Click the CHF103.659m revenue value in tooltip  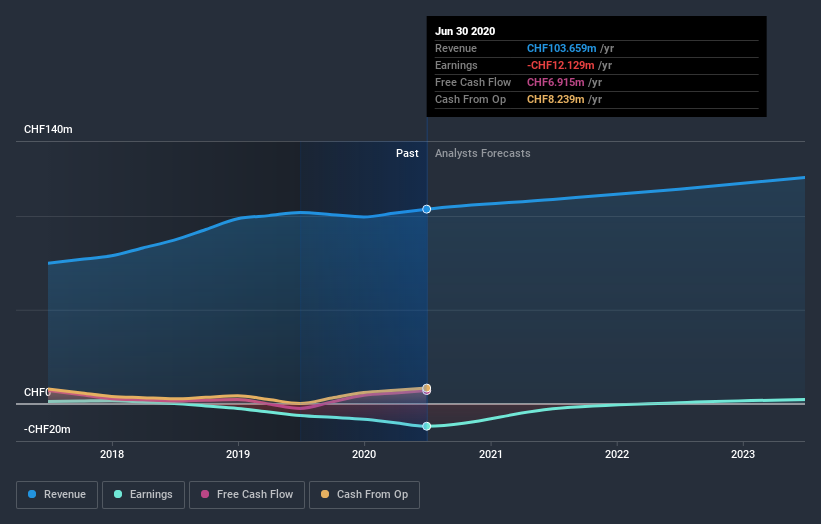point(561,48)
